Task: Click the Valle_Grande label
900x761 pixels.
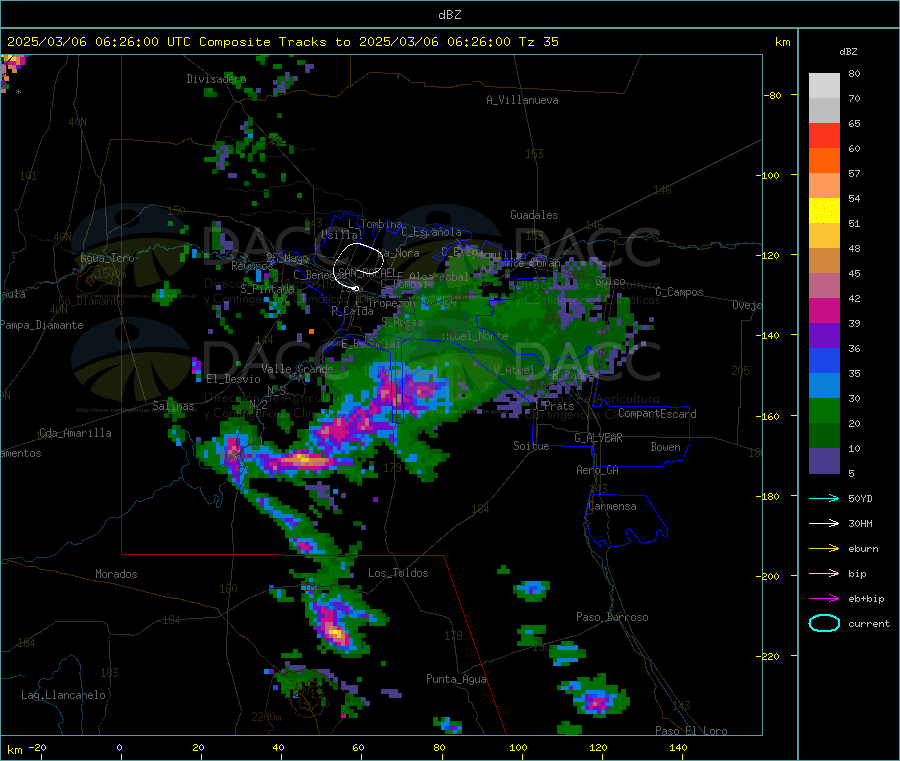Action: pyautogui.click(x=297, y=368)
